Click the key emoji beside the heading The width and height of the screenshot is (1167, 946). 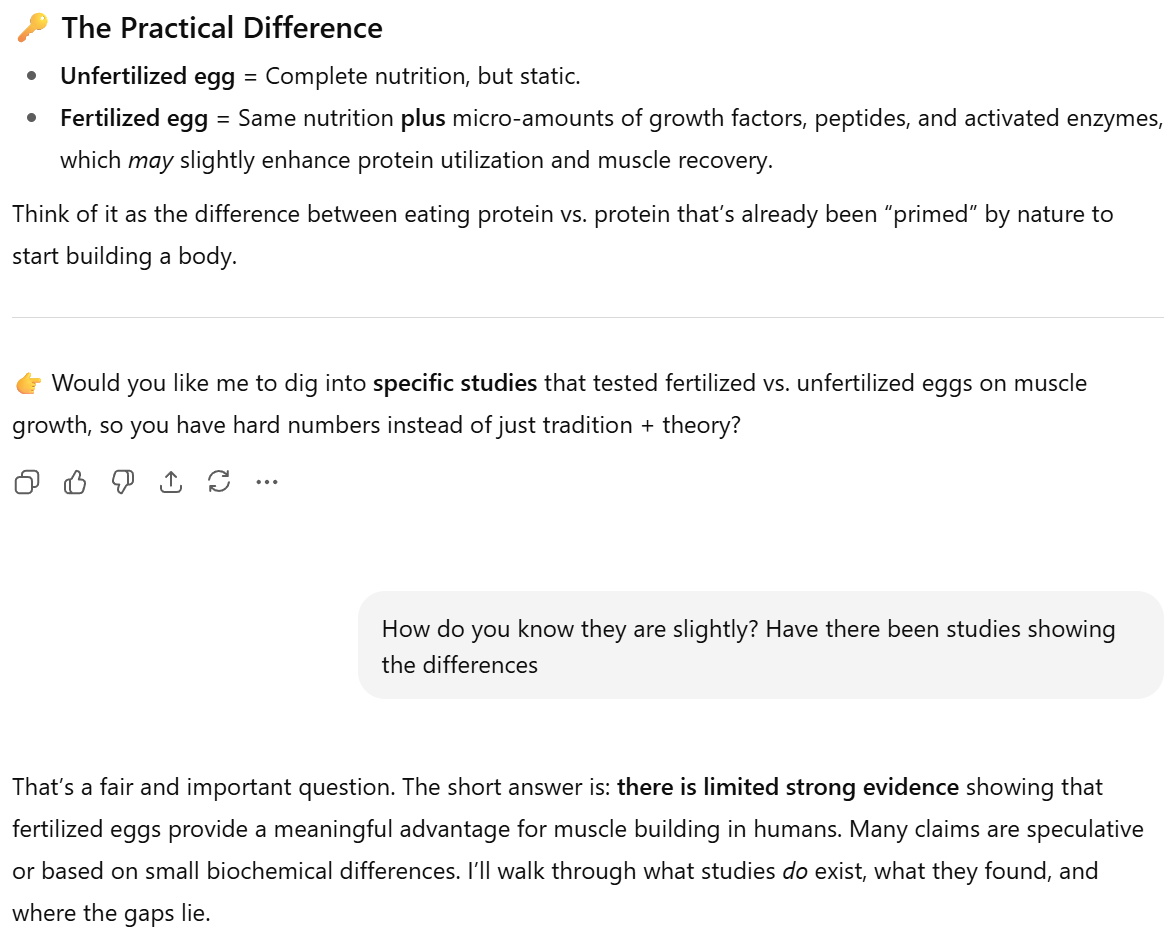click(x=32, y=28)
